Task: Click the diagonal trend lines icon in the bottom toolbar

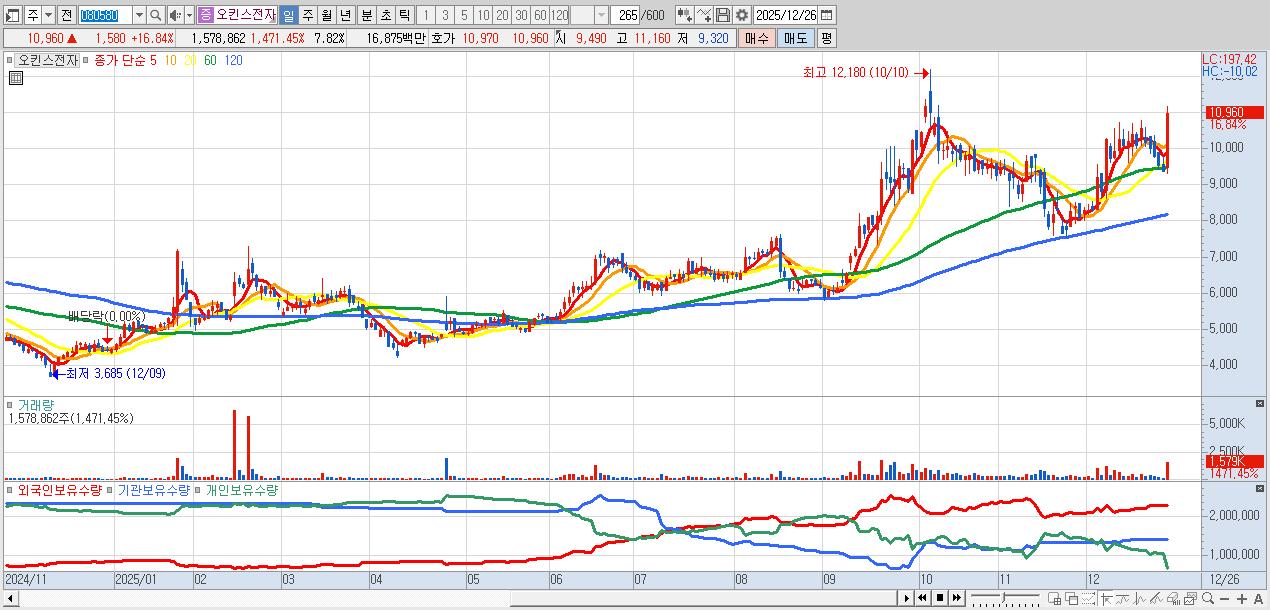Action: point(1156,598)
